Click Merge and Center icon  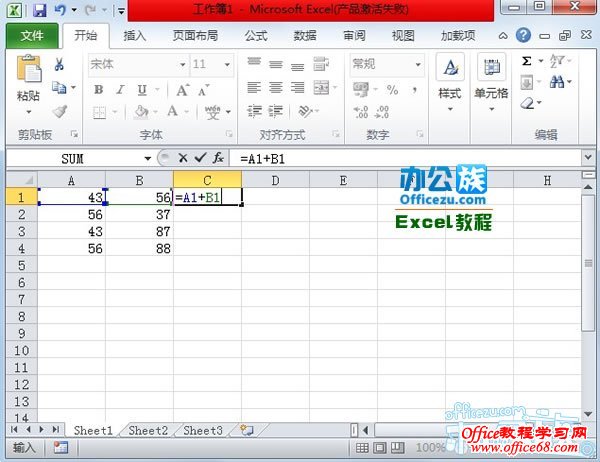tap(321, 88)
